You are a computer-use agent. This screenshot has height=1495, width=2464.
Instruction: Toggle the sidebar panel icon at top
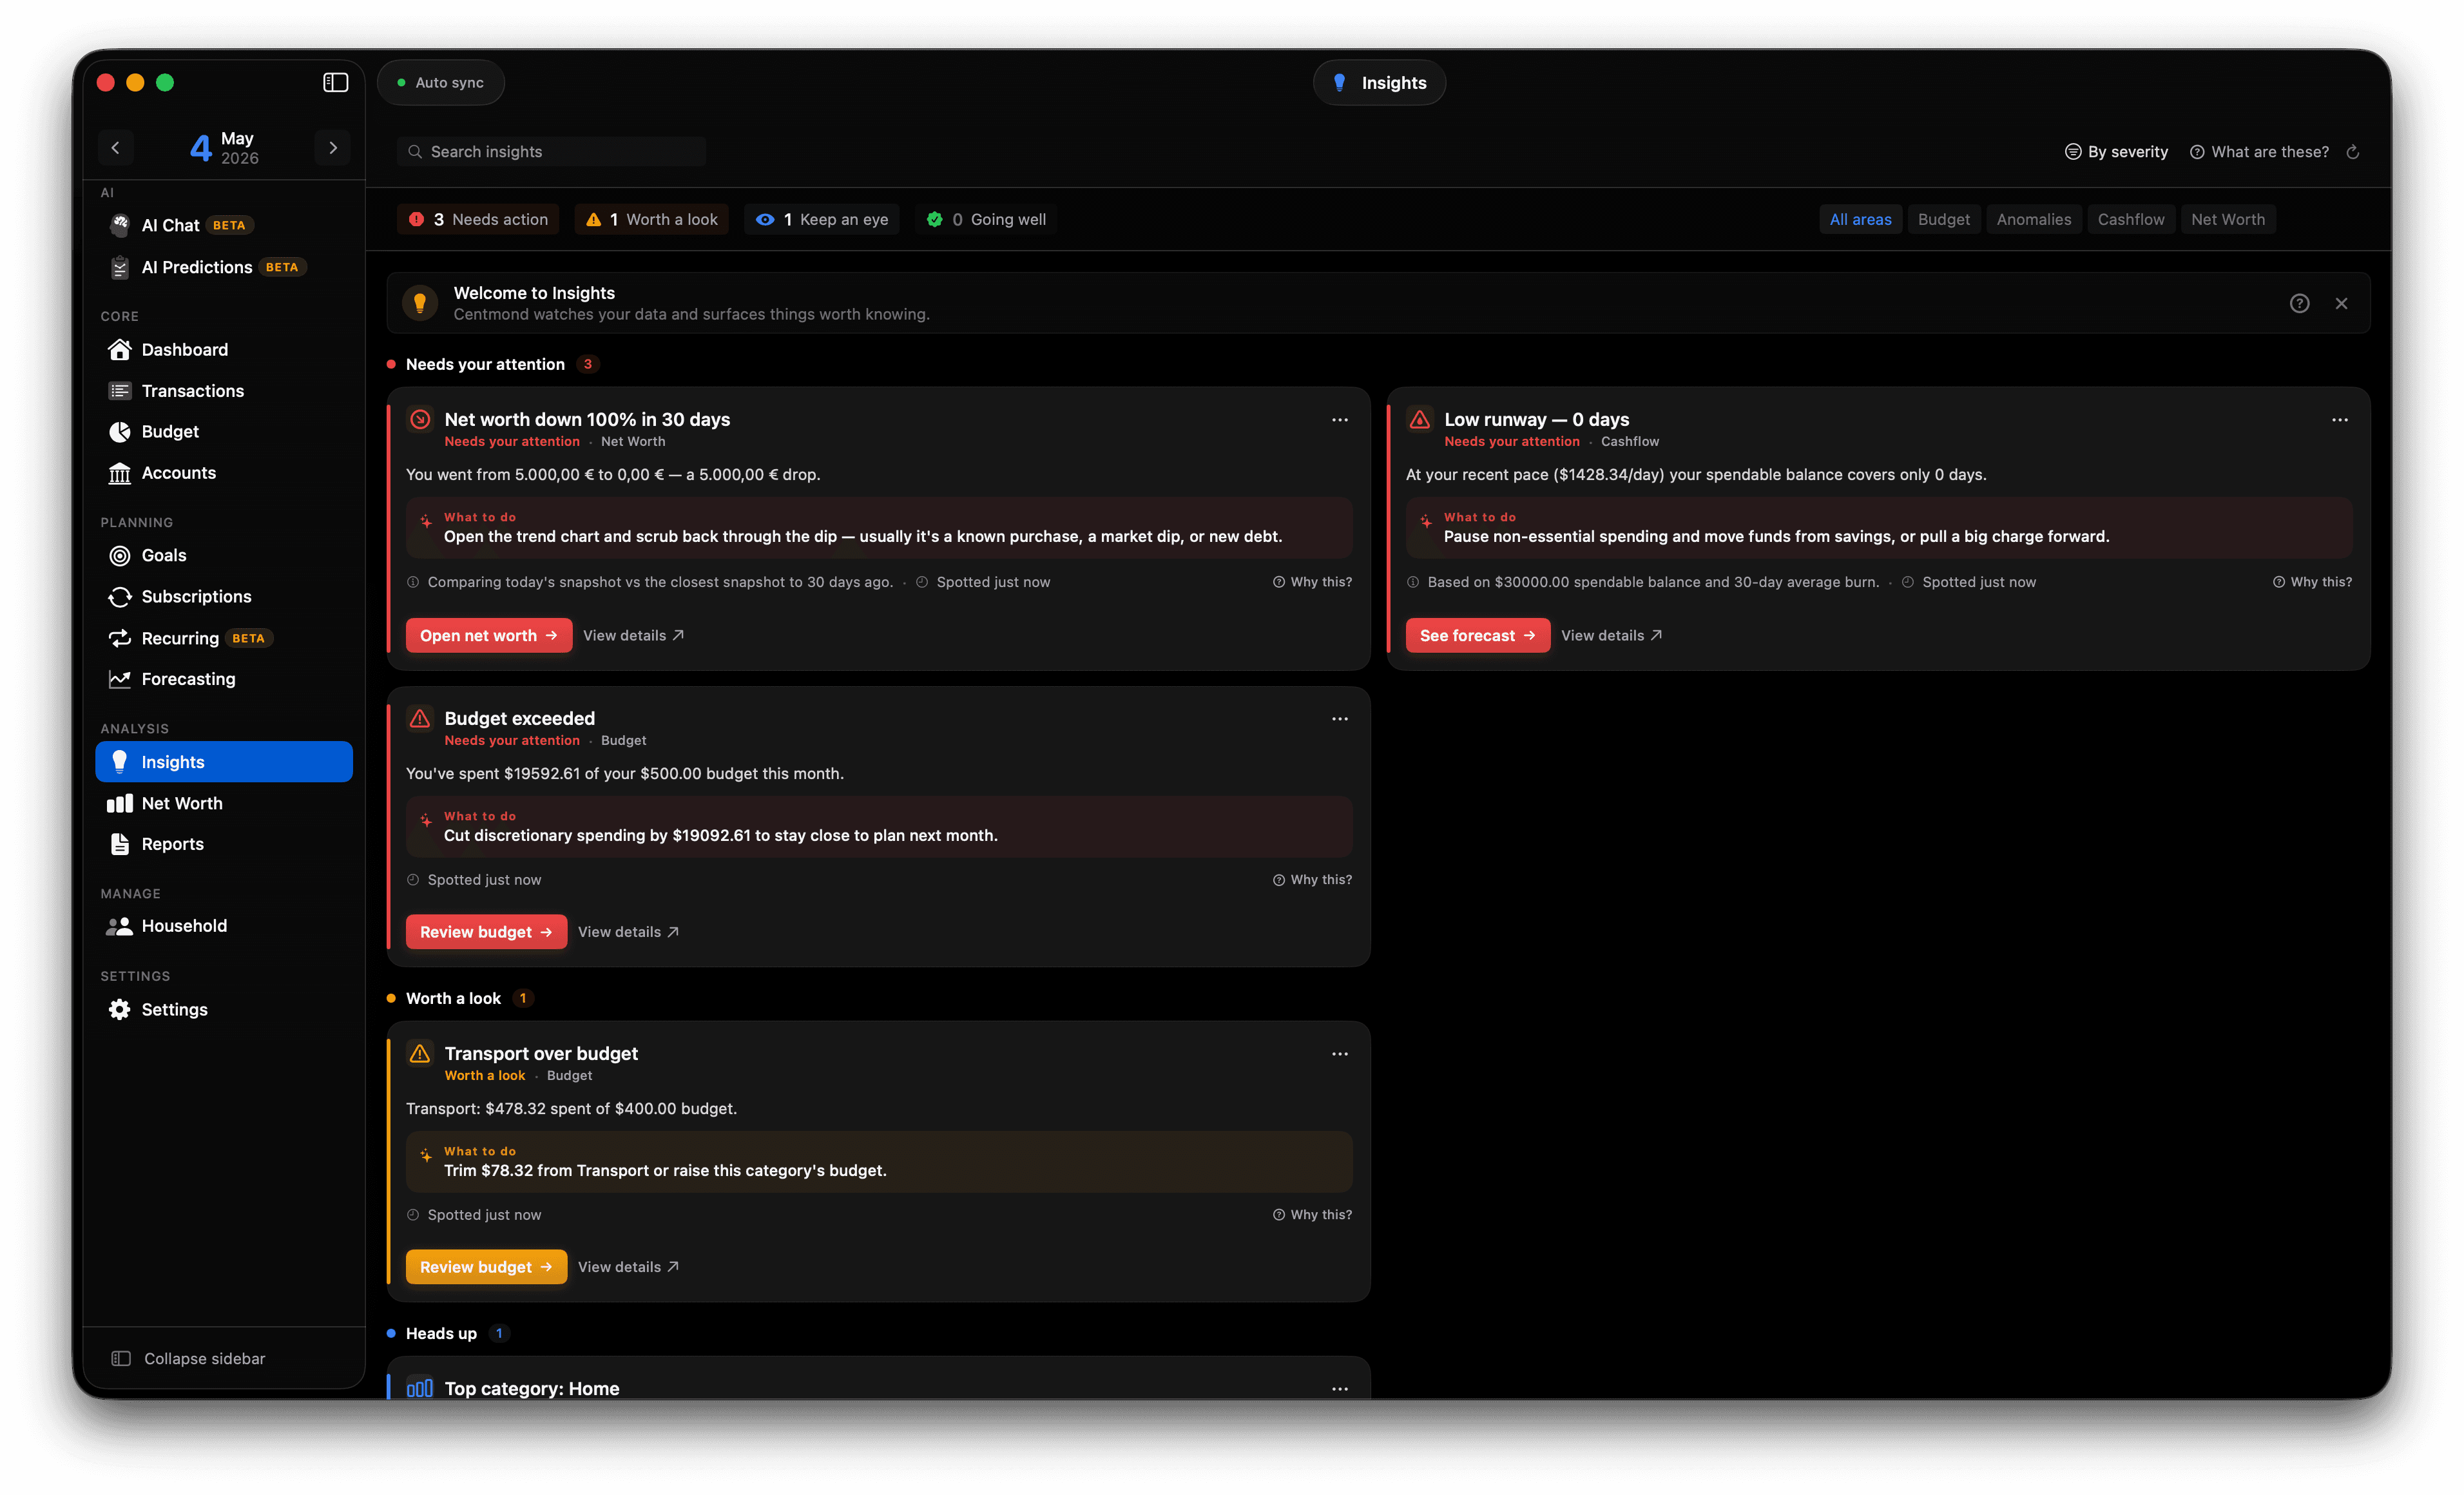pos(335,82)
